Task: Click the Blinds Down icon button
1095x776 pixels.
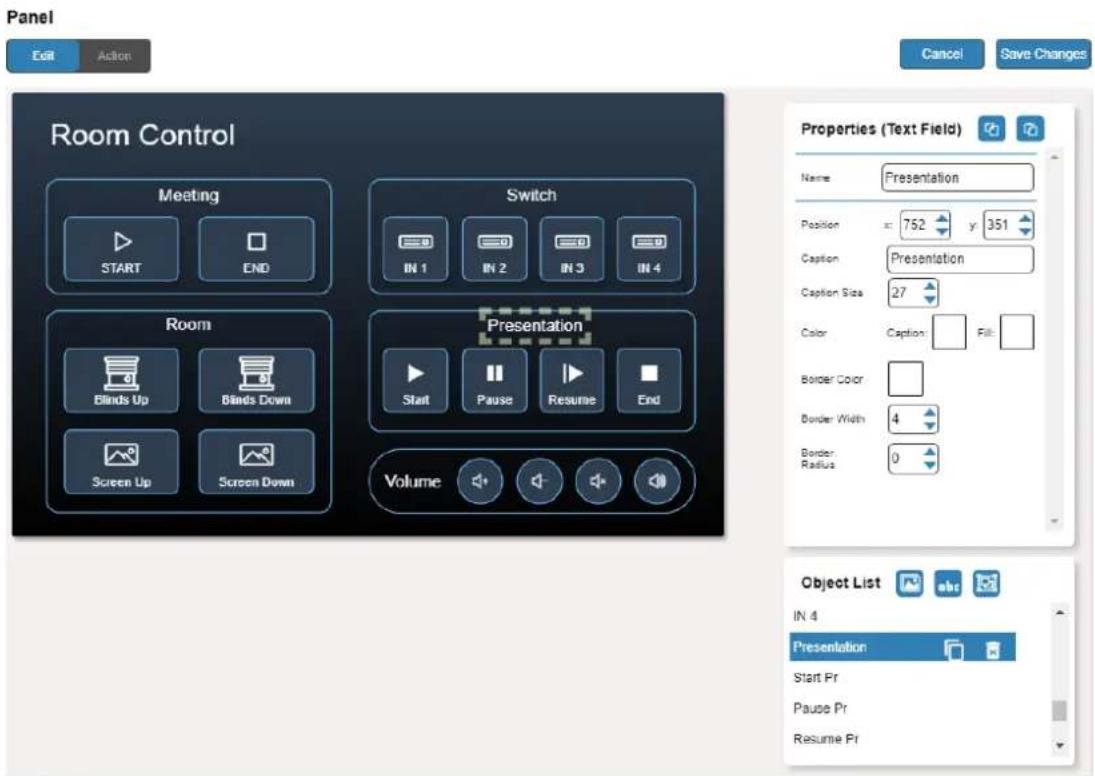Action: coord(256,381)
